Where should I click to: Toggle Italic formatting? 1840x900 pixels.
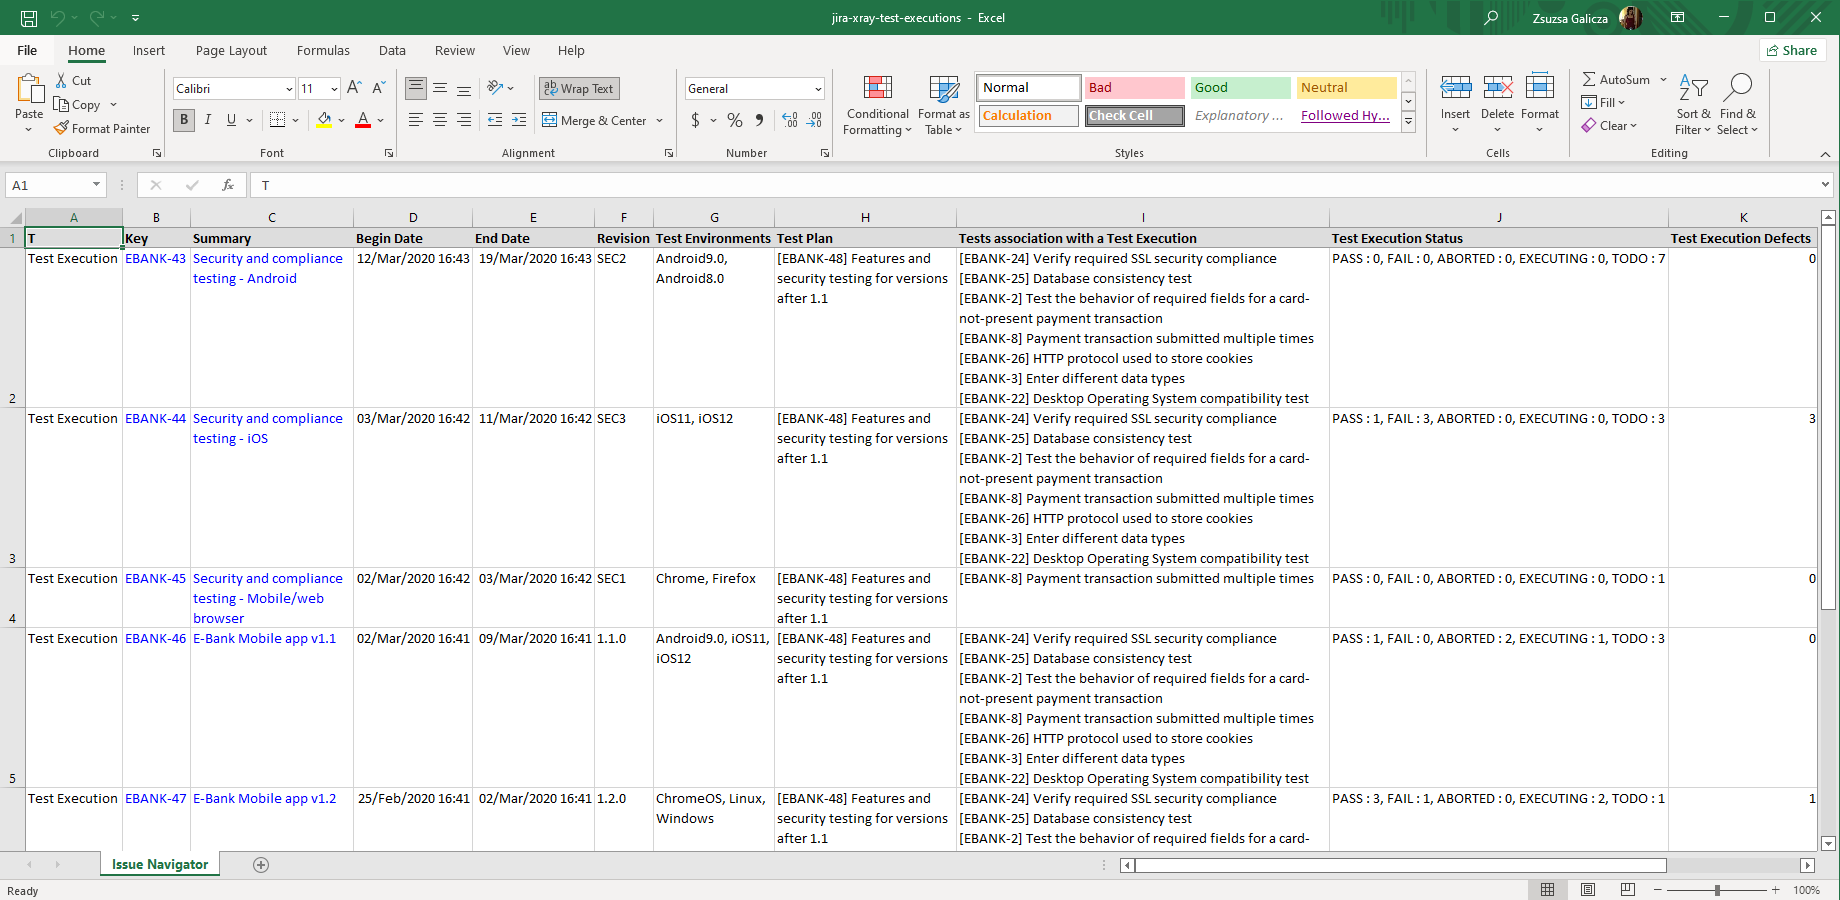click(x=208, y=120)
